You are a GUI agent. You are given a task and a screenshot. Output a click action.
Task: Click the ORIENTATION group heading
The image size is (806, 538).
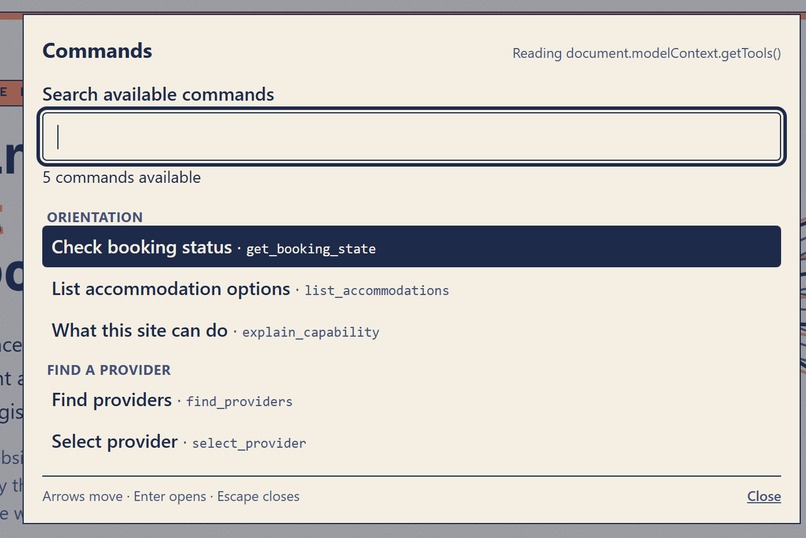coord(95,217)
